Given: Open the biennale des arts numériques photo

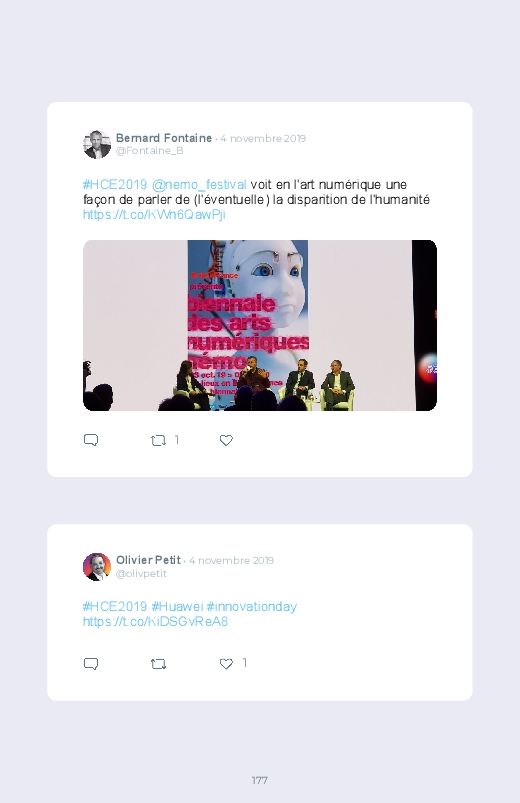Looking at the screenshot, I should 260,325.
